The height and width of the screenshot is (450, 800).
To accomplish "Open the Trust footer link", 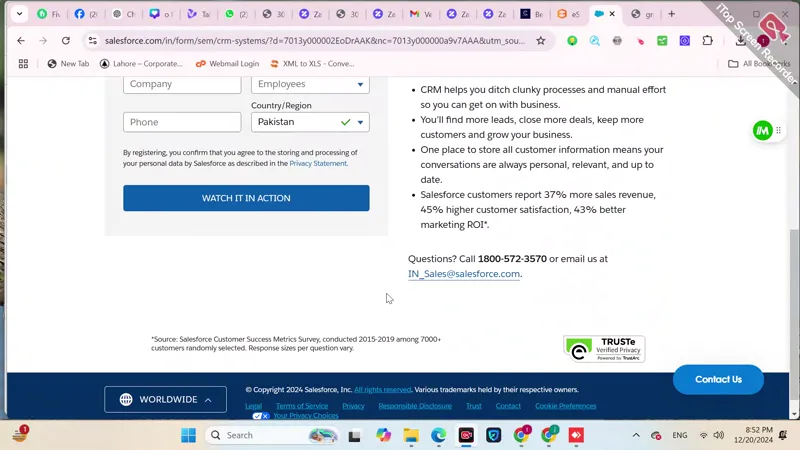I will (473, 406).
